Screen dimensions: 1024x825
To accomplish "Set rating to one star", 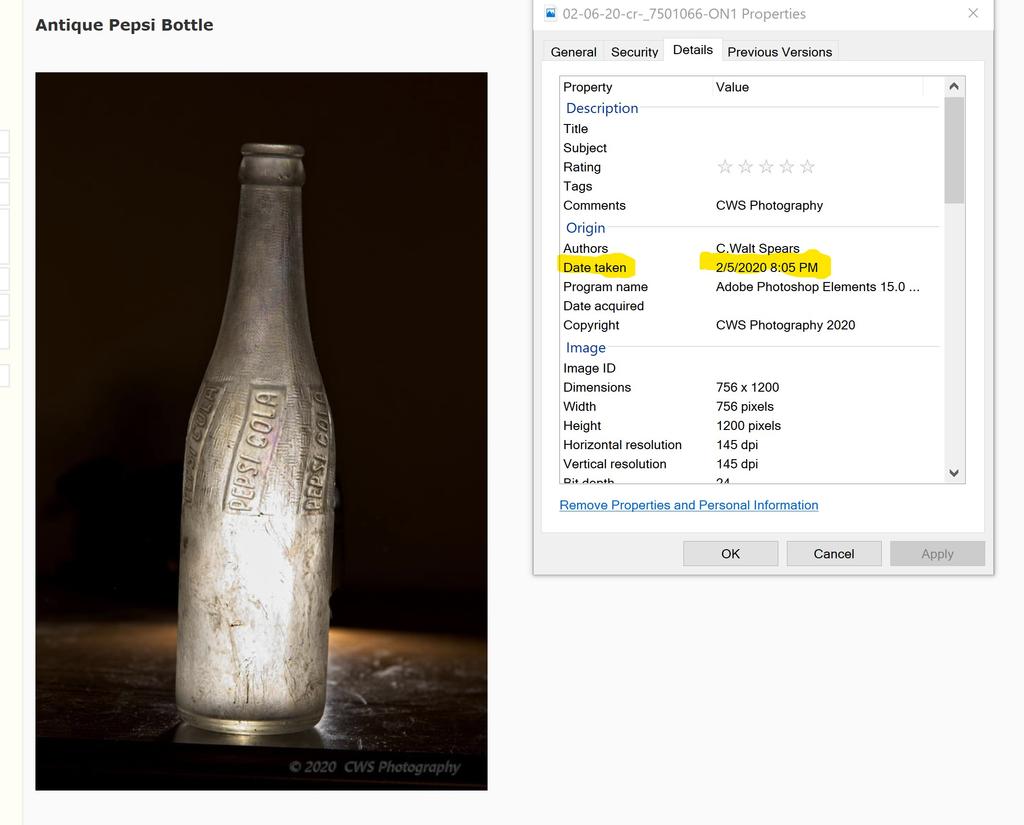I will pos(725,167).
